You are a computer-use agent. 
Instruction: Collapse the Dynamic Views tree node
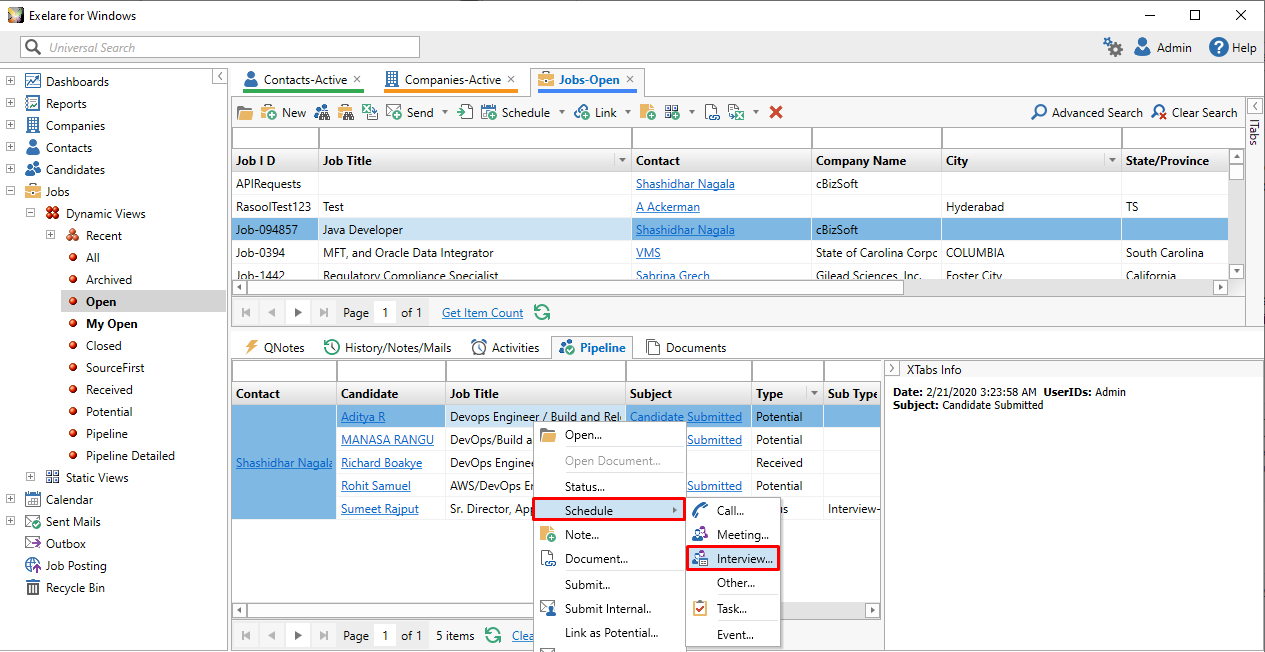click(30, 213)
